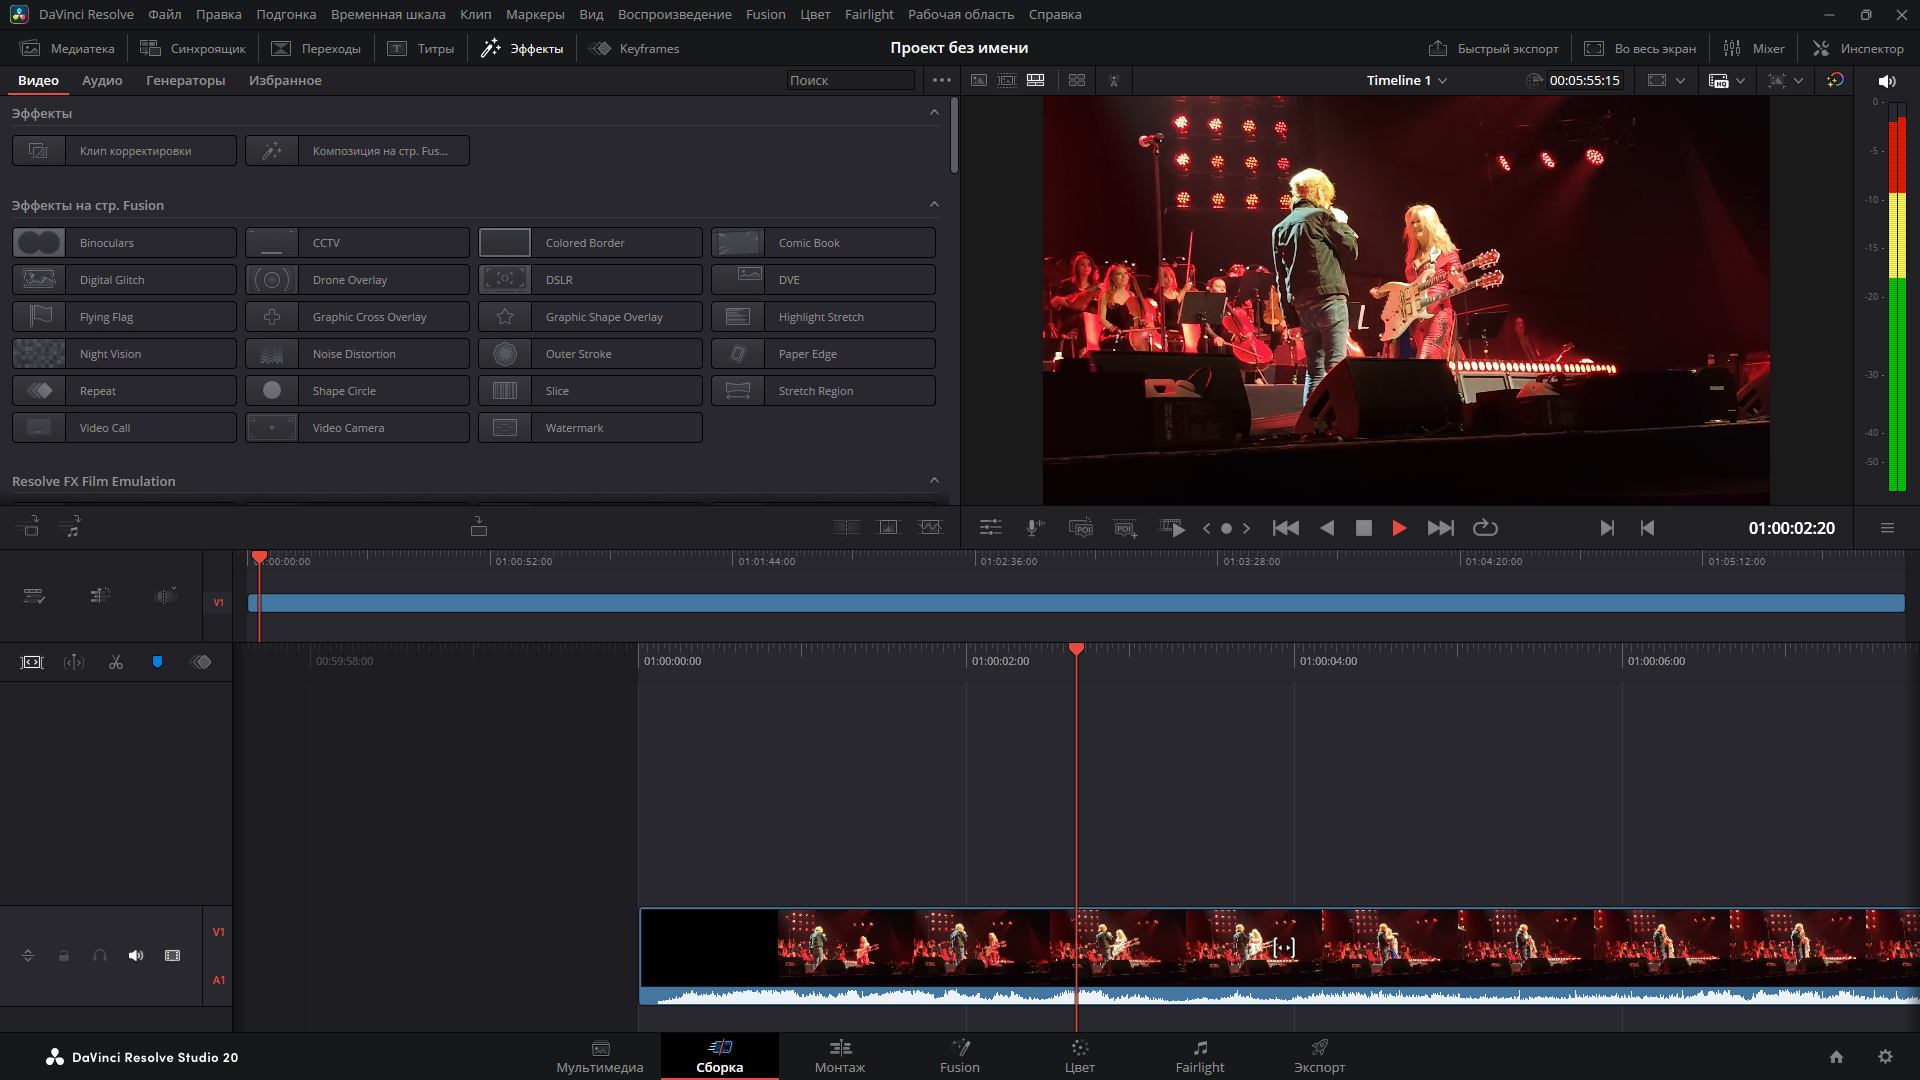Toggle the track lock icon
This screenshot has height=1080, width=1920.
pos(64,956)
